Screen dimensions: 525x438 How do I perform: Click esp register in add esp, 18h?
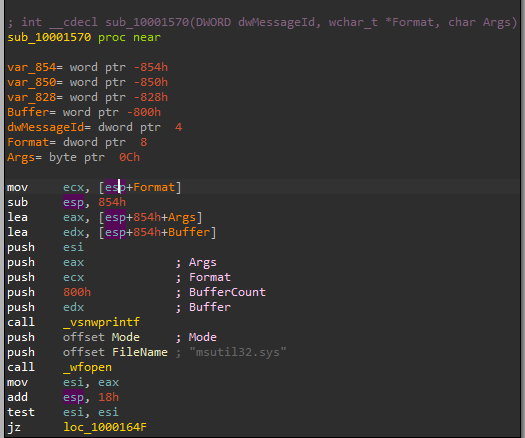[x=73, y=397]
